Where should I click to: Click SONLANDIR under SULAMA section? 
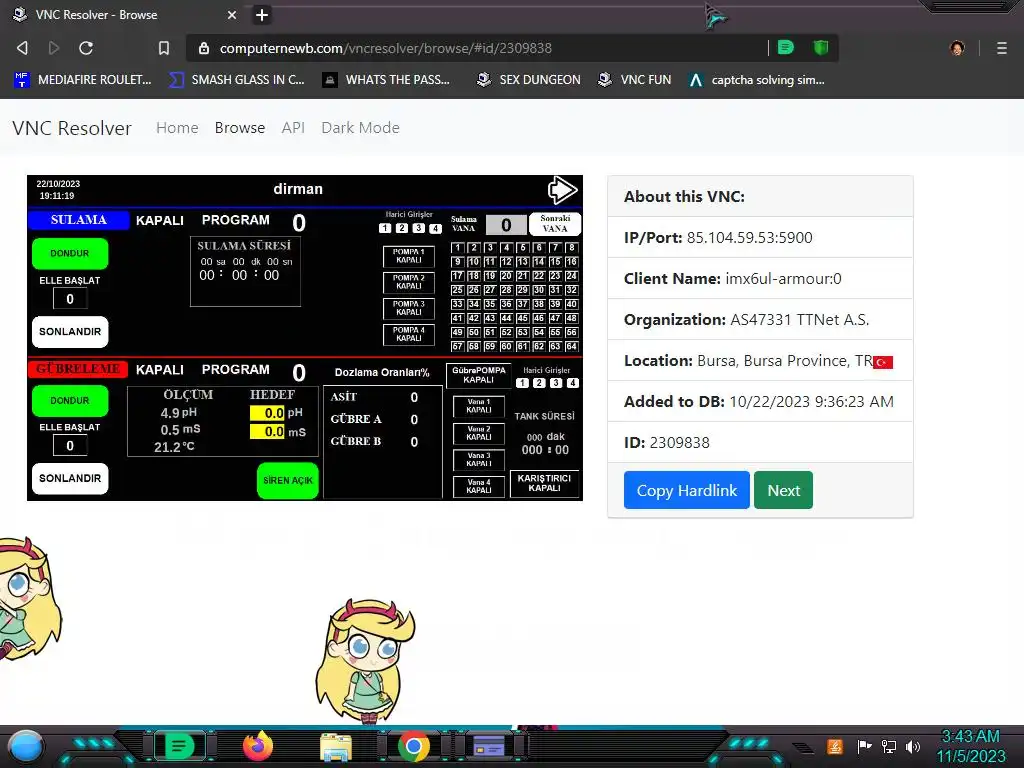[70, 332]
